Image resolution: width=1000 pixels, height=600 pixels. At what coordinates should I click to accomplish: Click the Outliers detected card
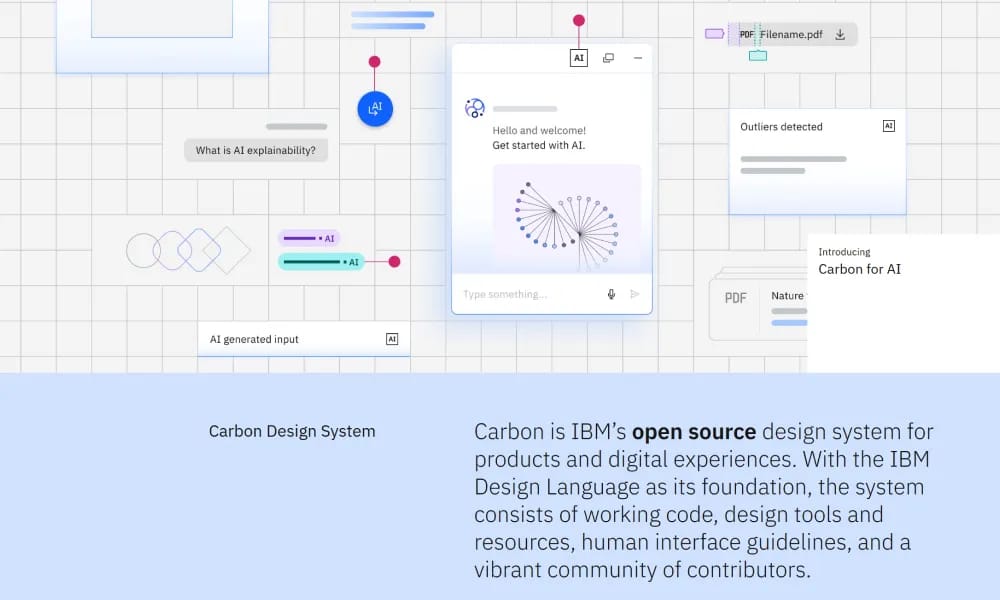point(818,161)
